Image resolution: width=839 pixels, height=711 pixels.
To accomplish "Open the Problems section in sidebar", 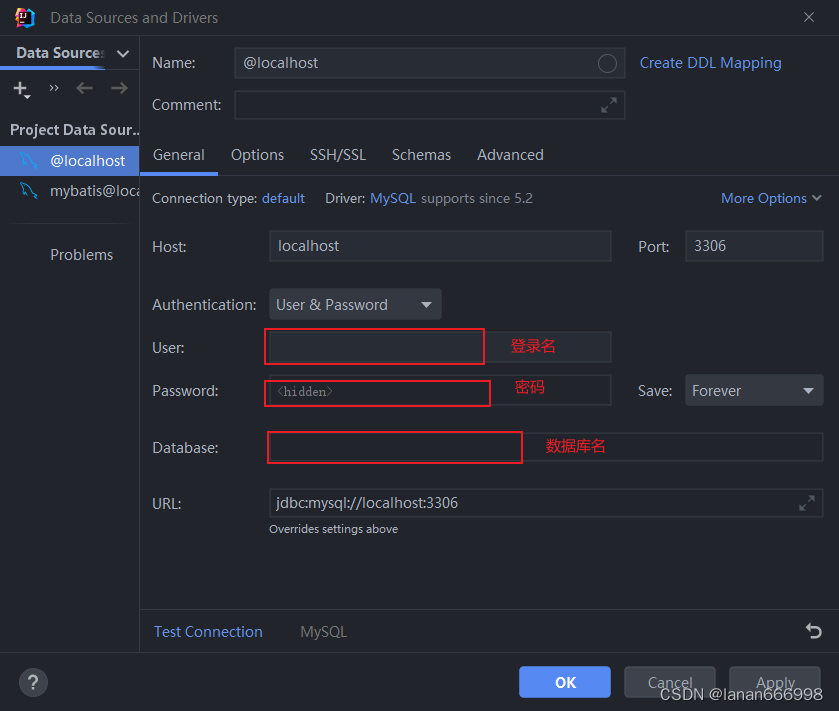I will 81,255.
